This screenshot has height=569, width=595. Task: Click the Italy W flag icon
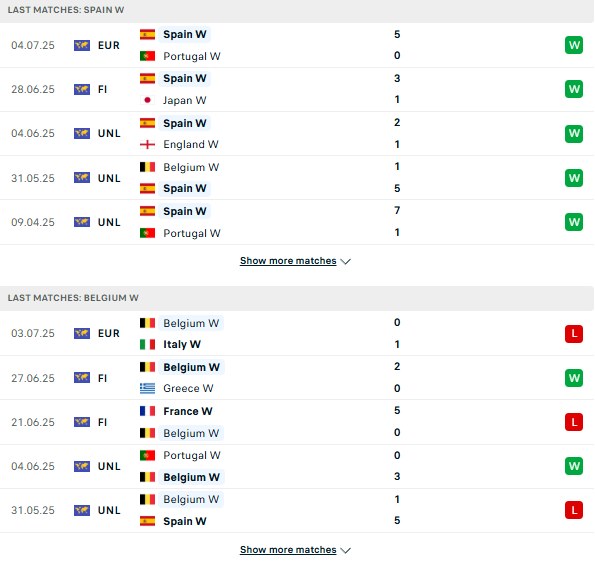coord(147,345)
